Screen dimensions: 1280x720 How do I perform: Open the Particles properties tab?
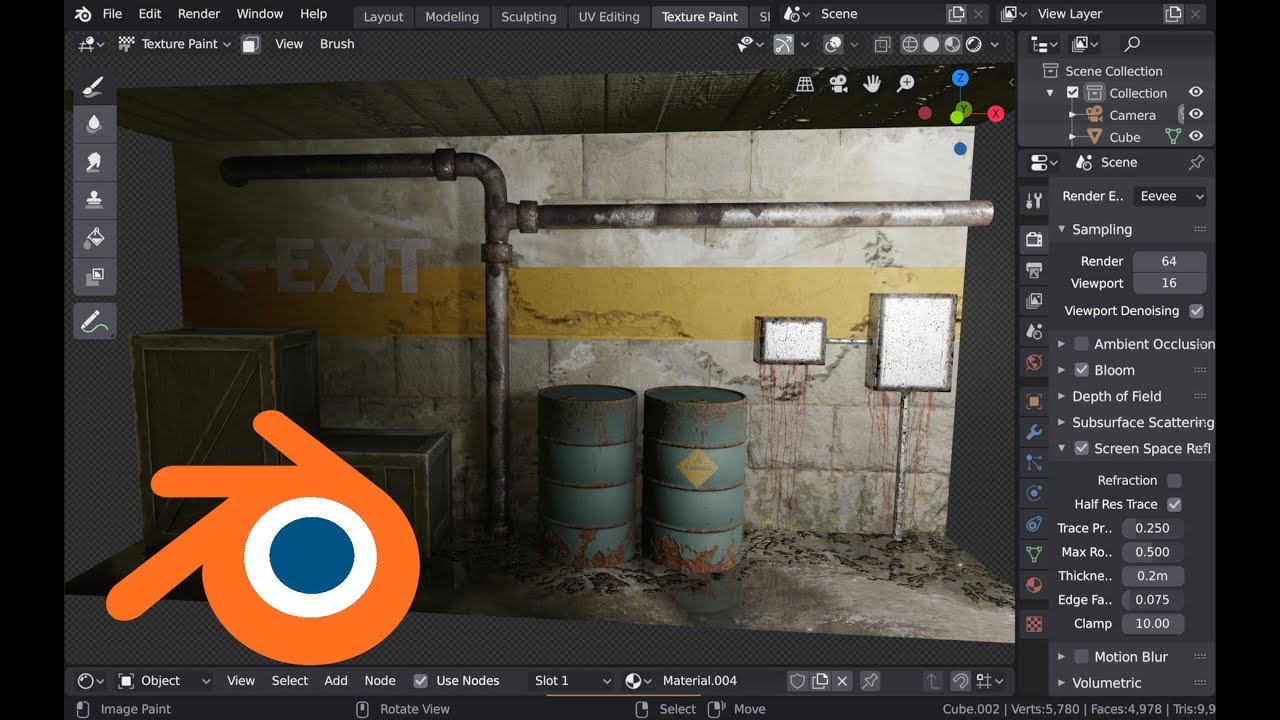coord(1034,463)
